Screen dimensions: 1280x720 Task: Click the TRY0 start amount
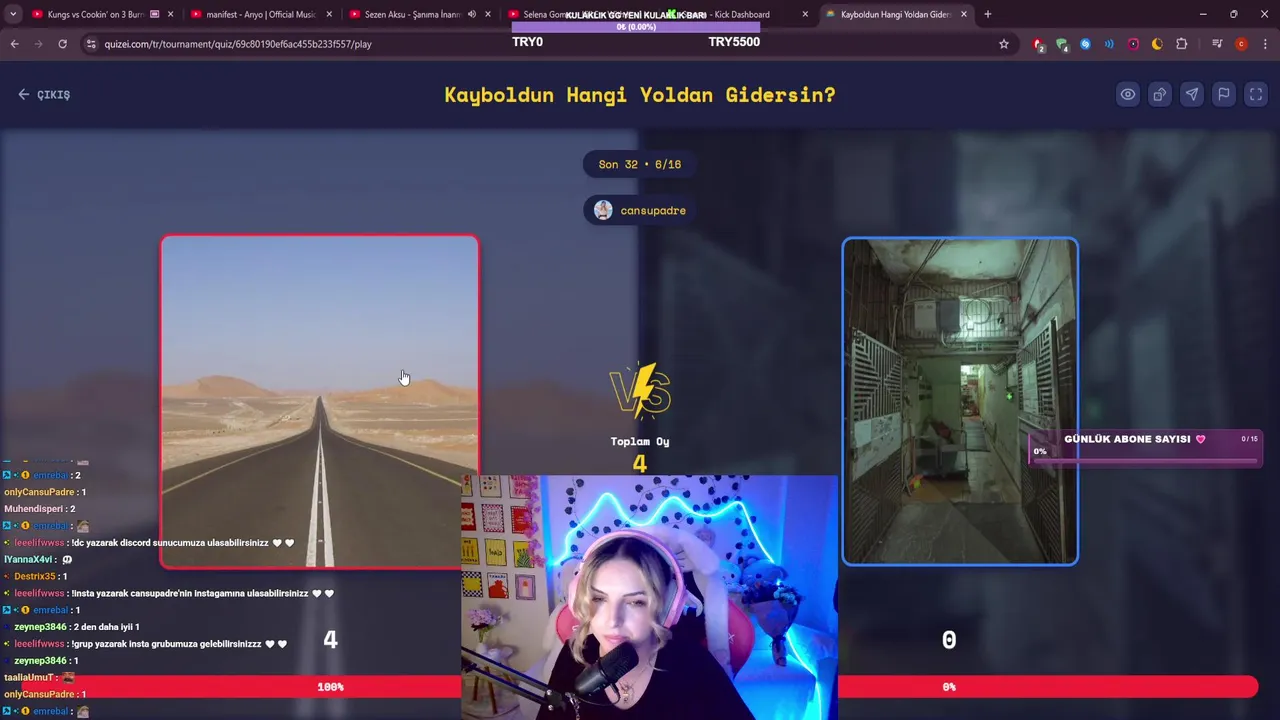pos(527,42)
